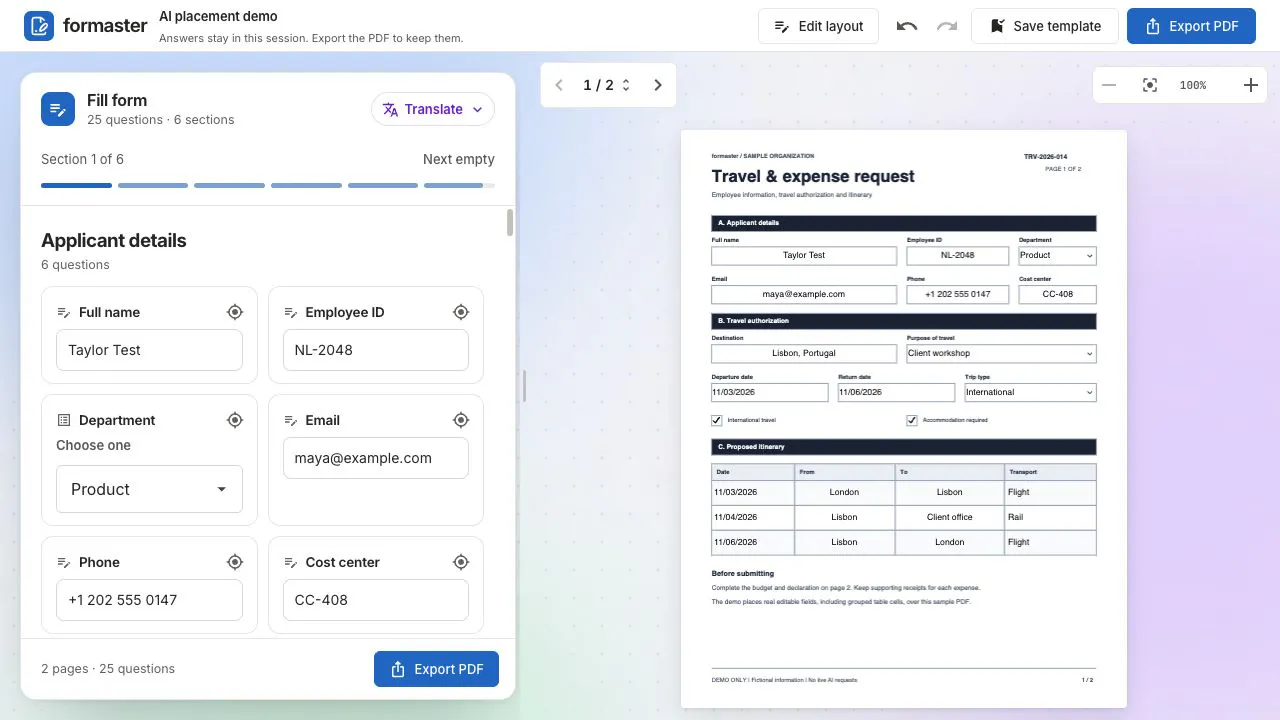Viewport: 1280px width, 720px height.
Task: Toggle the Accommodation required checkbox
Action: coord(912,420)
